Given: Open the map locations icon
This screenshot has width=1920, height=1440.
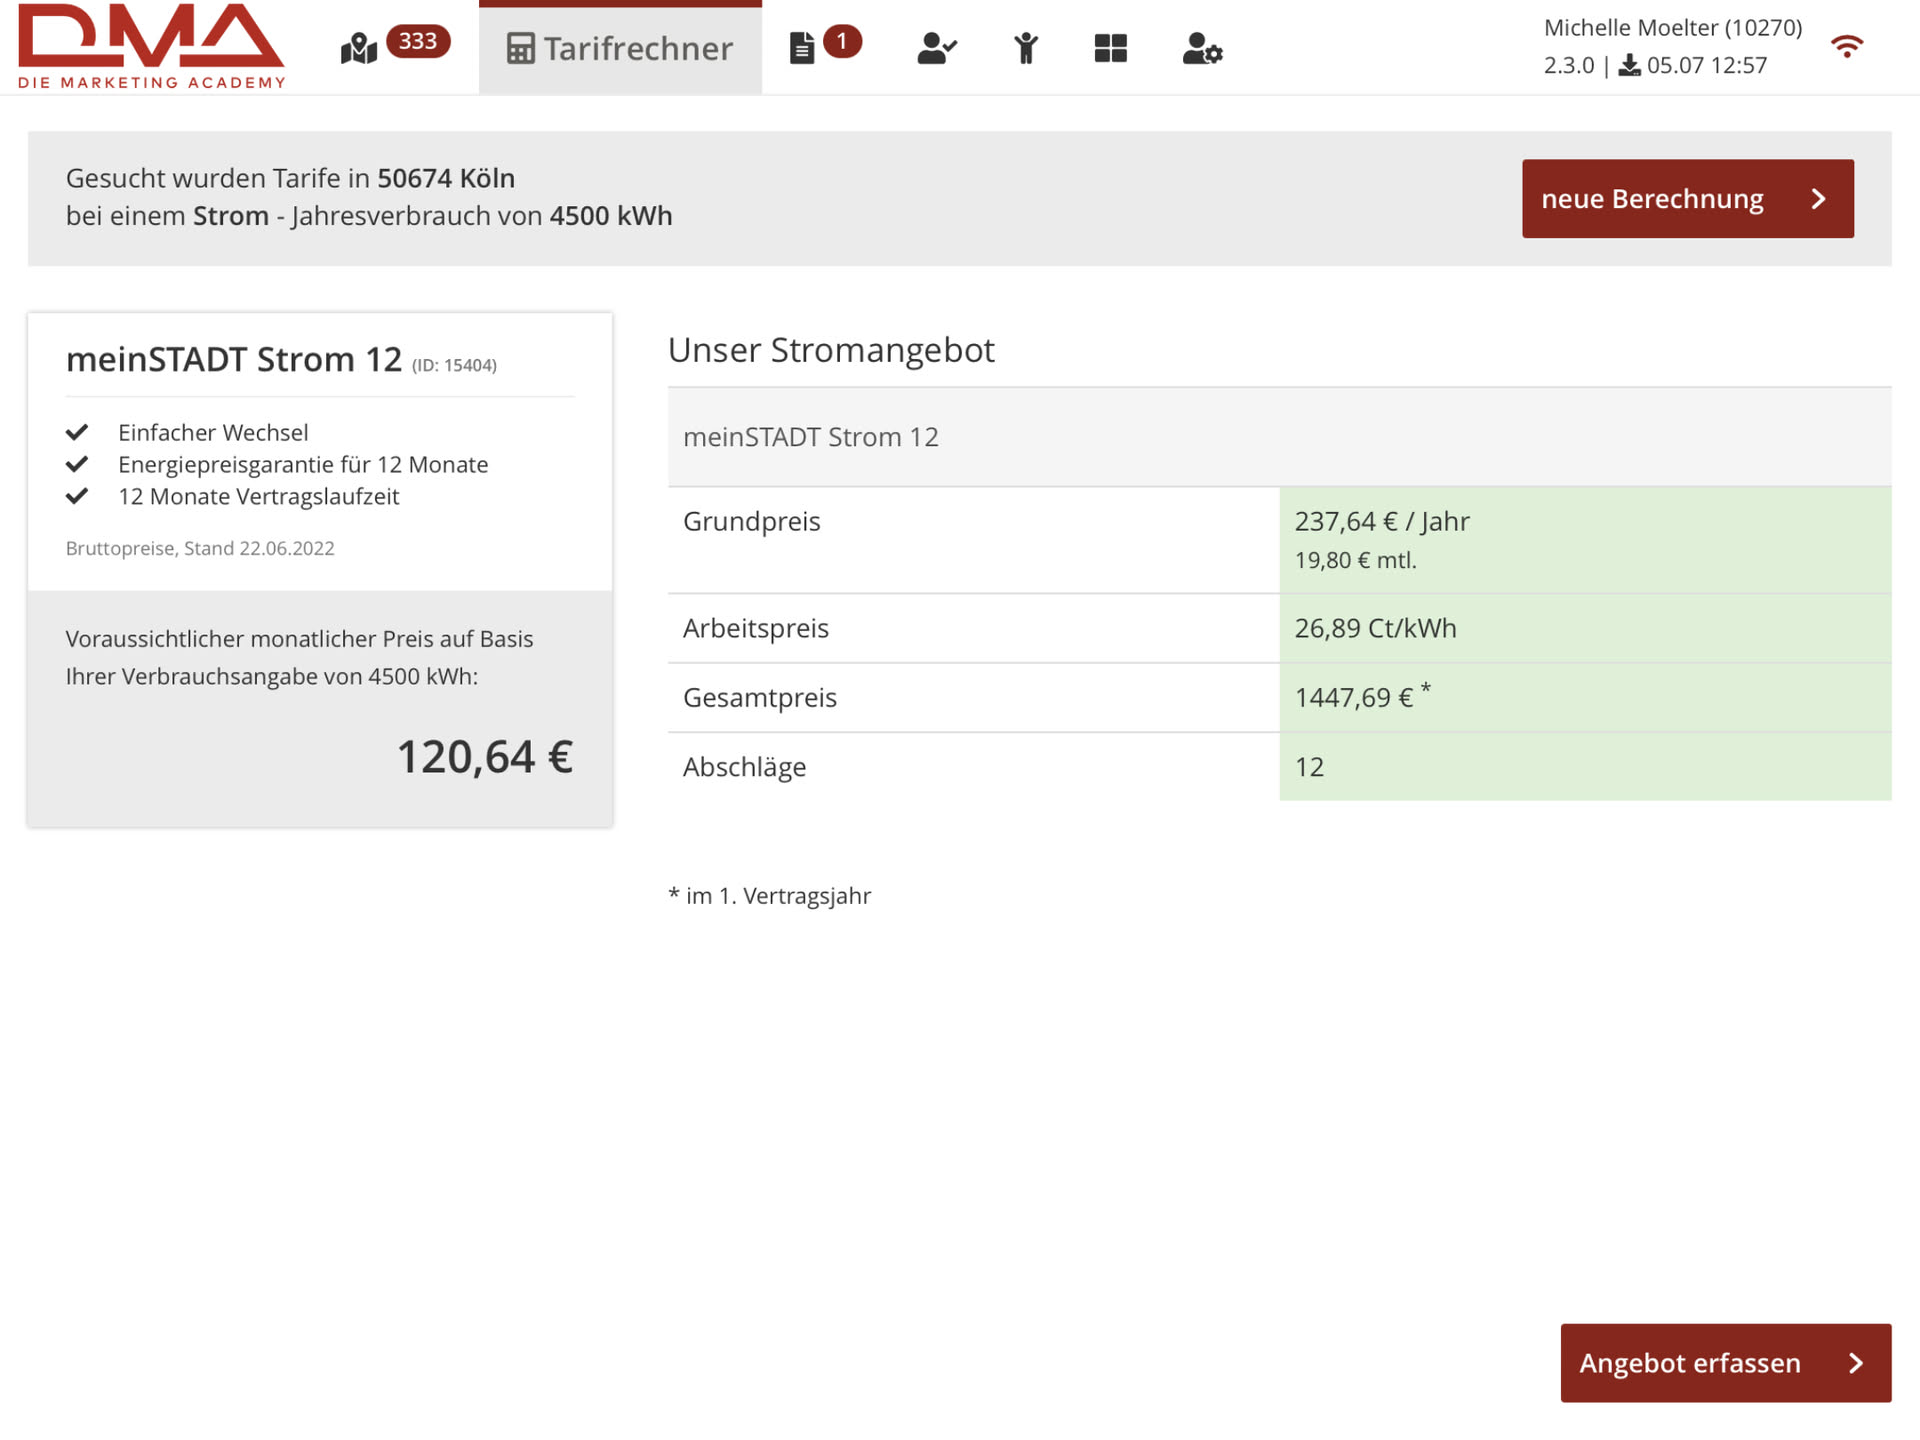Looking at the screenshot, I should (x=358, y=48).
